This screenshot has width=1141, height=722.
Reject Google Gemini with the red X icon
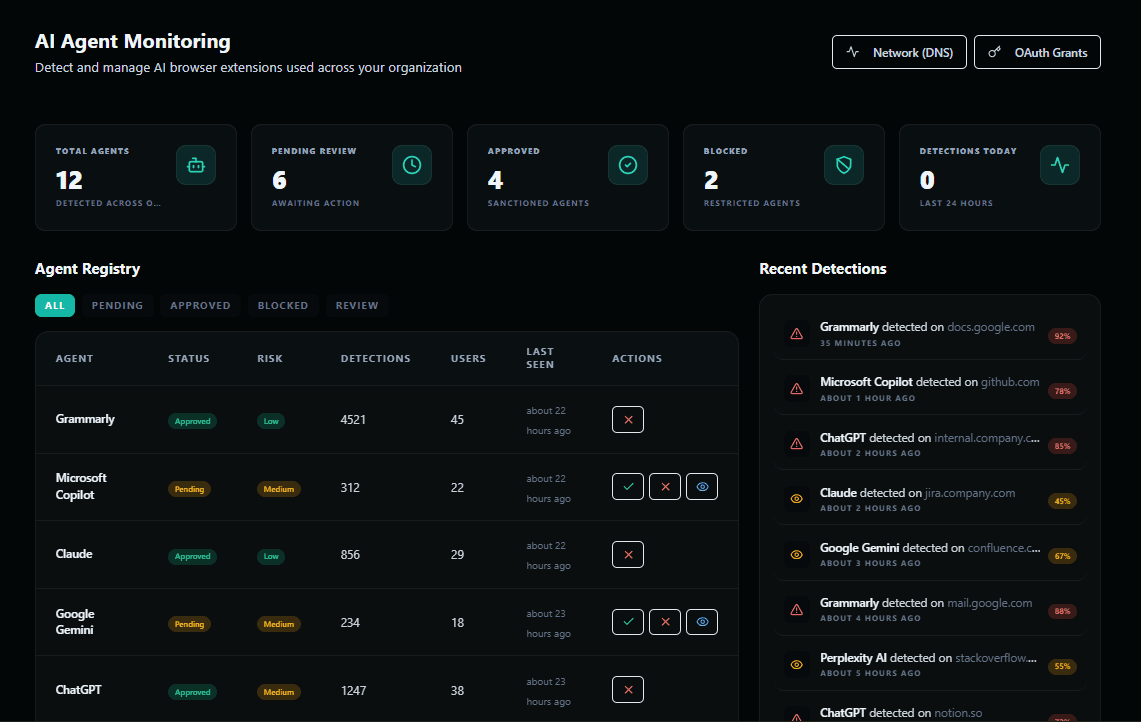pos(665,621)
